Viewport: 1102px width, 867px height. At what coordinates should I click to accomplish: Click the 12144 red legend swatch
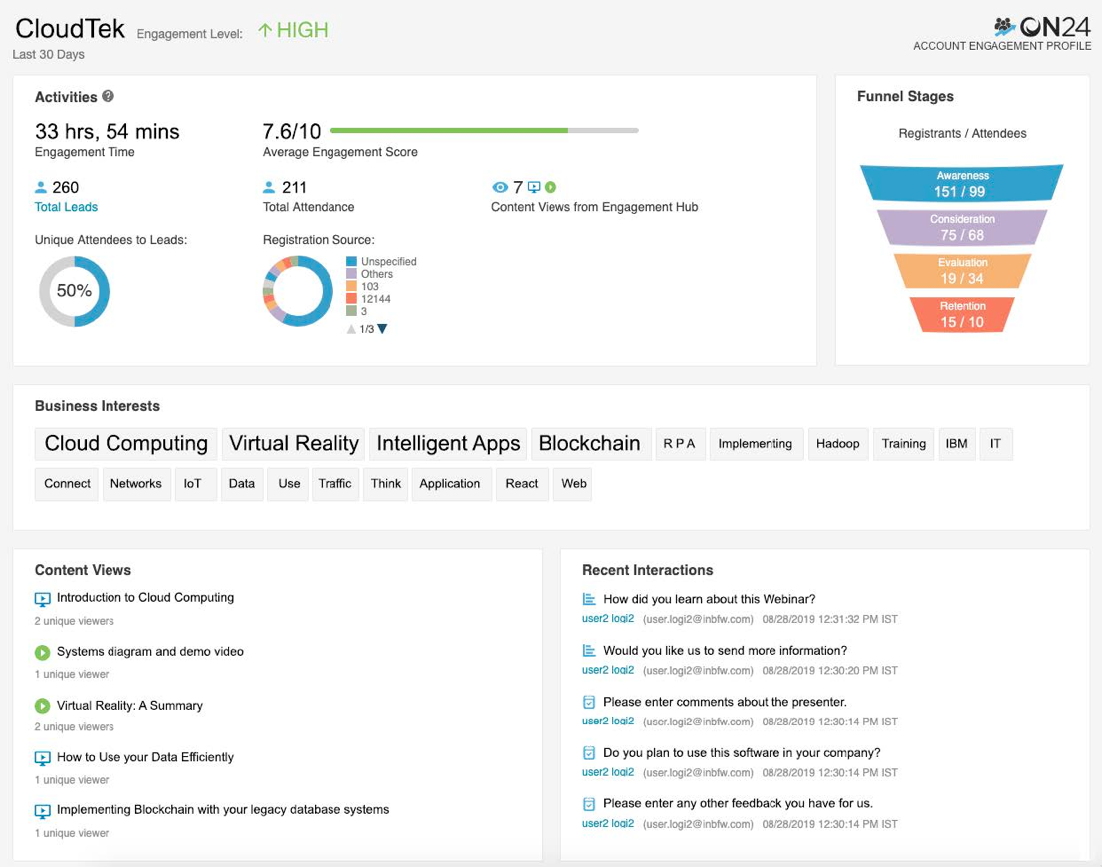coord(351,299)
